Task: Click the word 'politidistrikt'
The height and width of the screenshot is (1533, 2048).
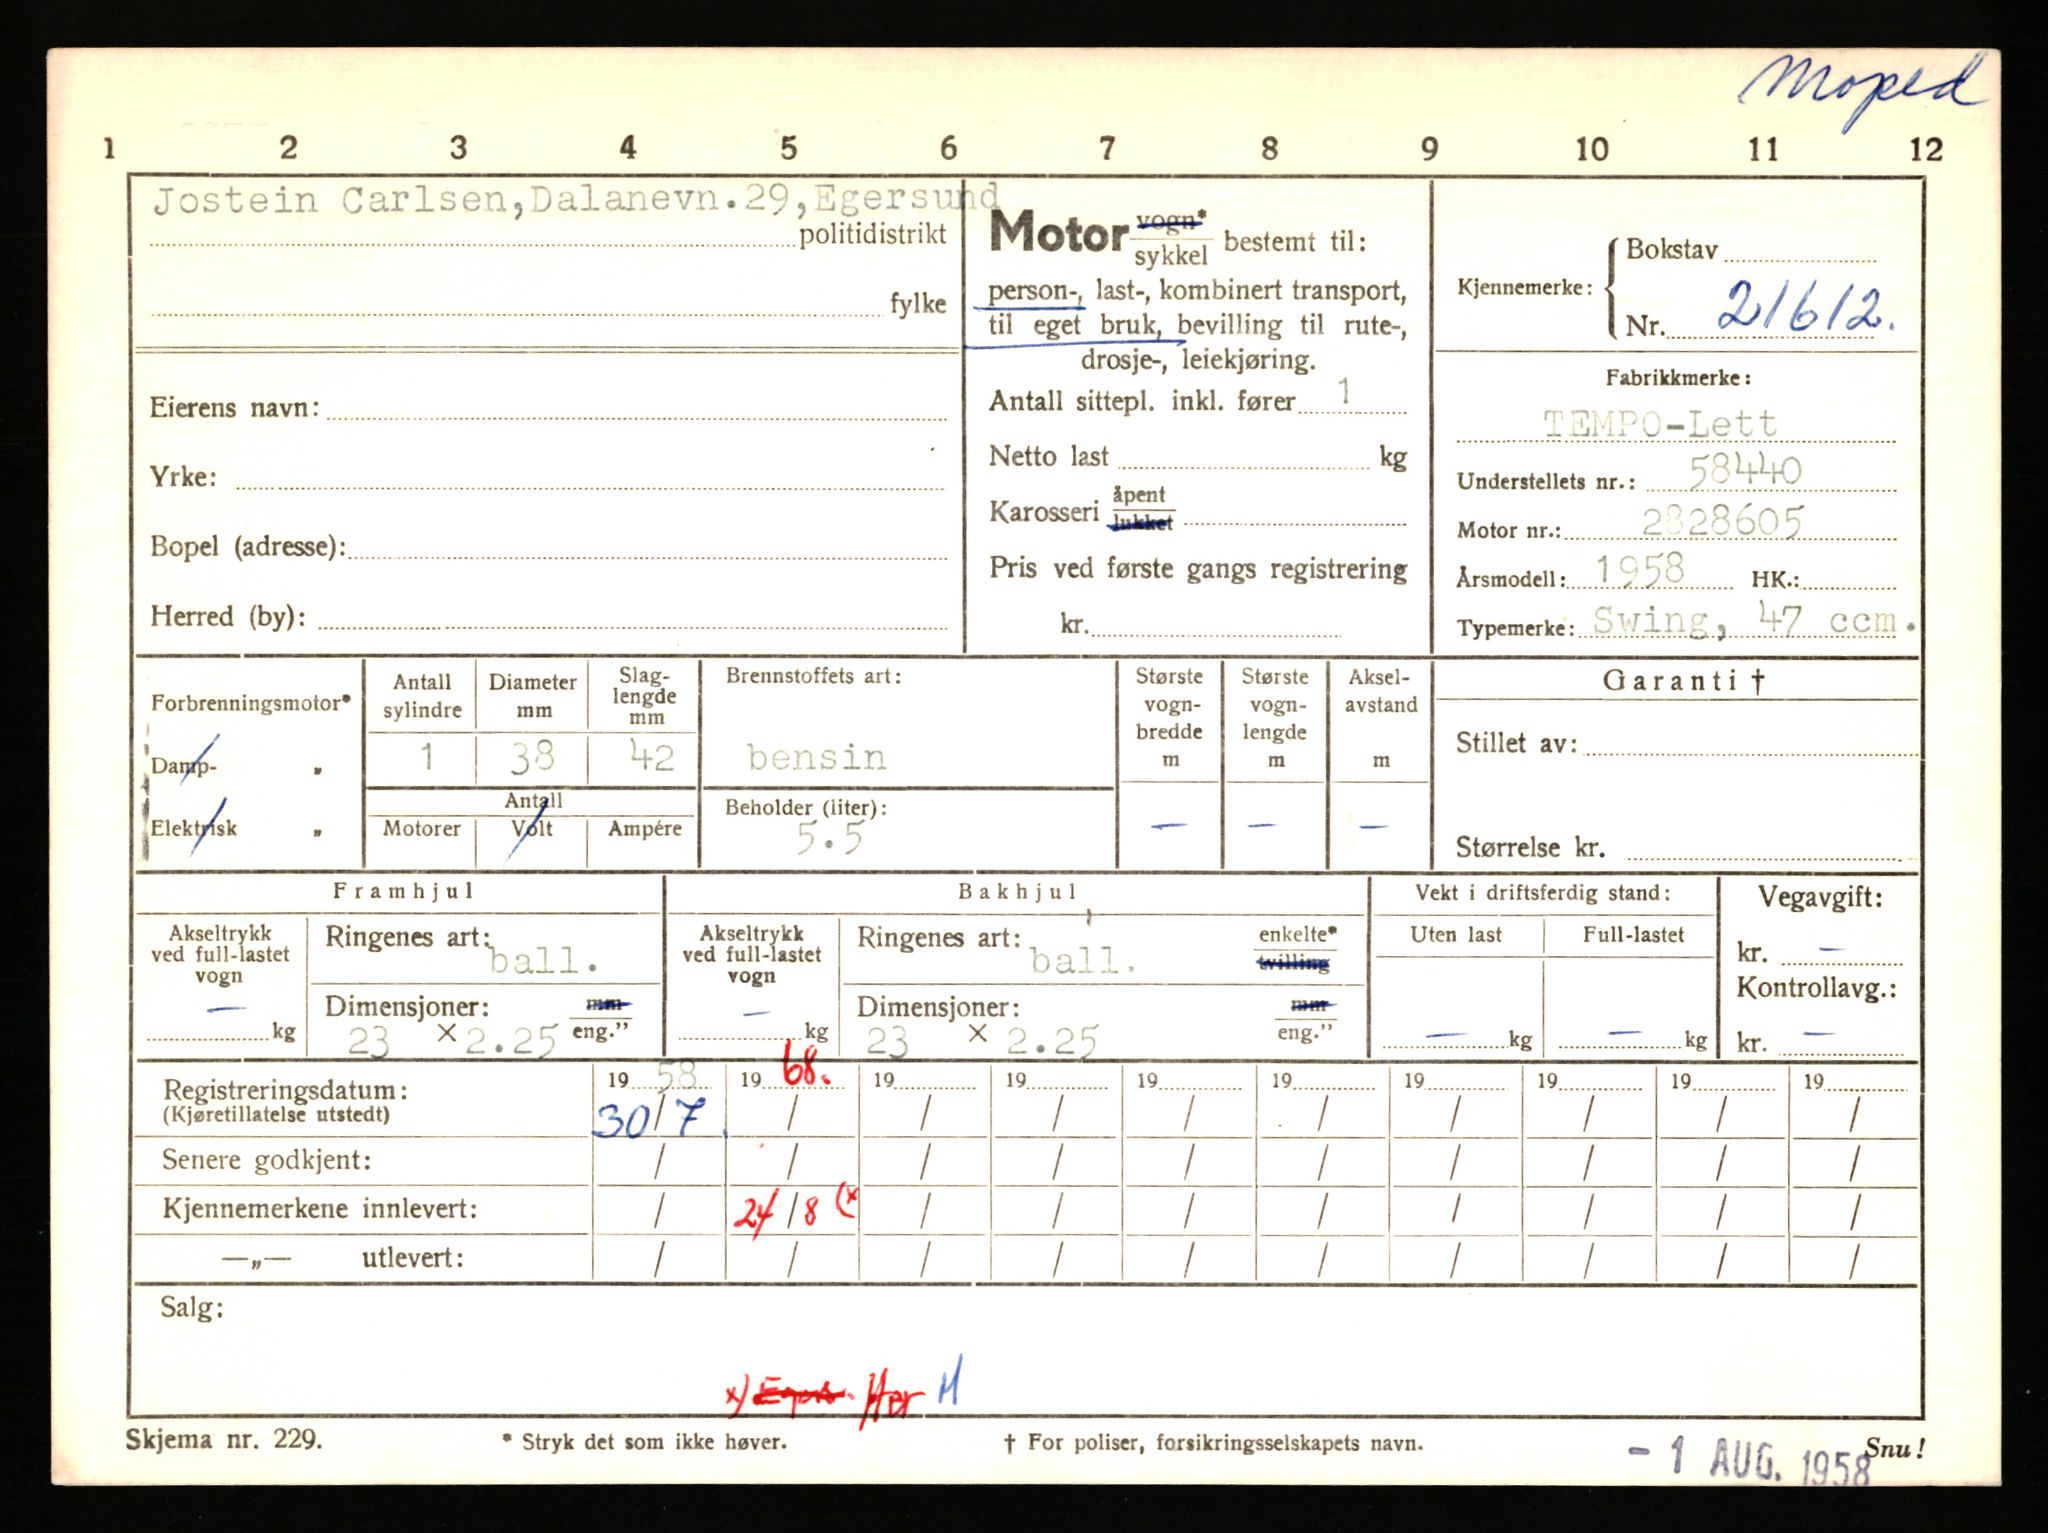Action: 872,235
